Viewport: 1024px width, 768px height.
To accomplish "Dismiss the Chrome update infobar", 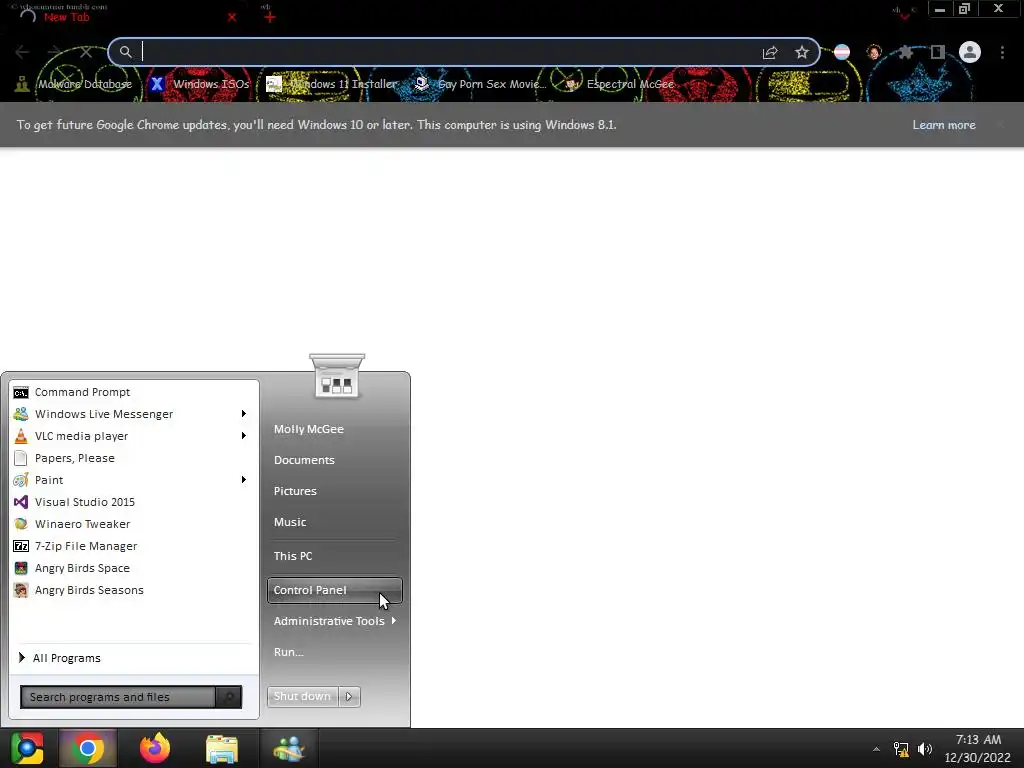I will pyautogui.click(x=1000, y=124).
